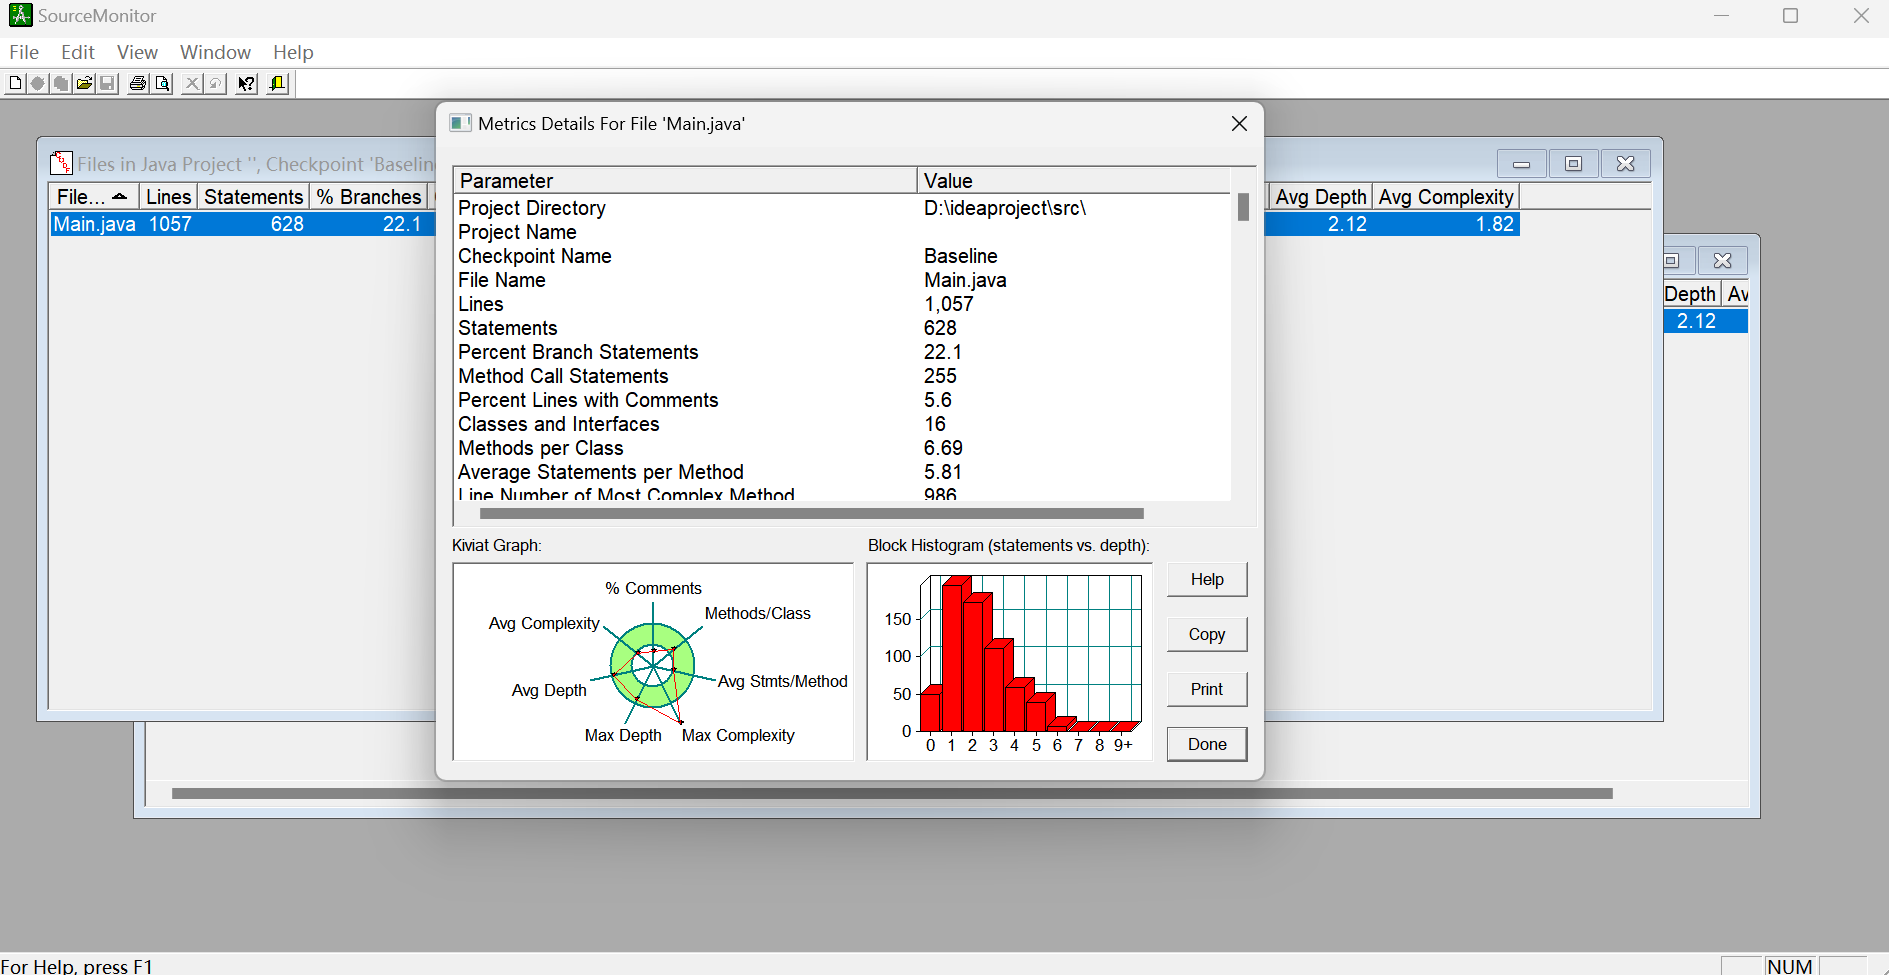Select the File Name parameter row
The width and height of the screenshot is (1889, 975).
click(842, 280)
